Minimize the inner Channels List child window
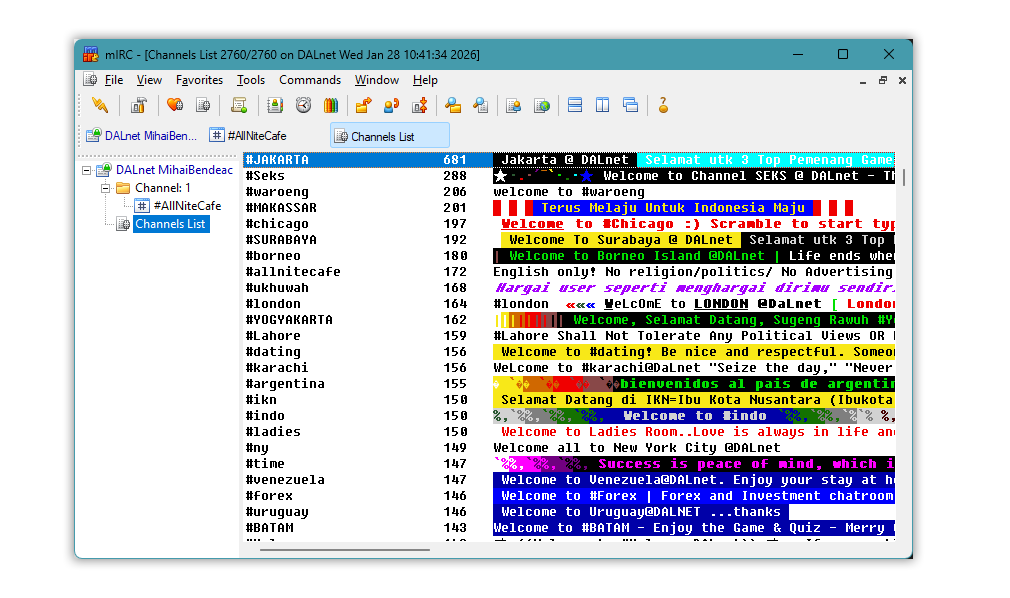The width and height of the screenshot is (1010, 598). click(862, 81)
